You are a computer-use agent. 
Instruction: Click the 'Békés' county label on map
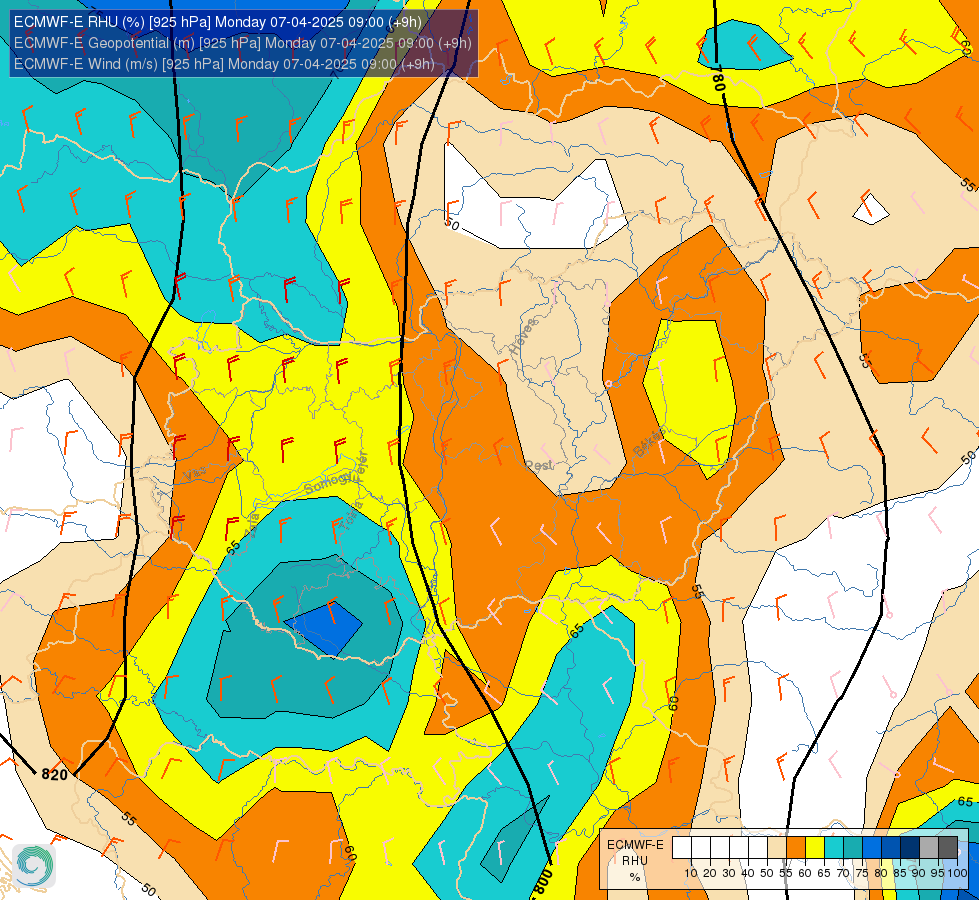649,442
